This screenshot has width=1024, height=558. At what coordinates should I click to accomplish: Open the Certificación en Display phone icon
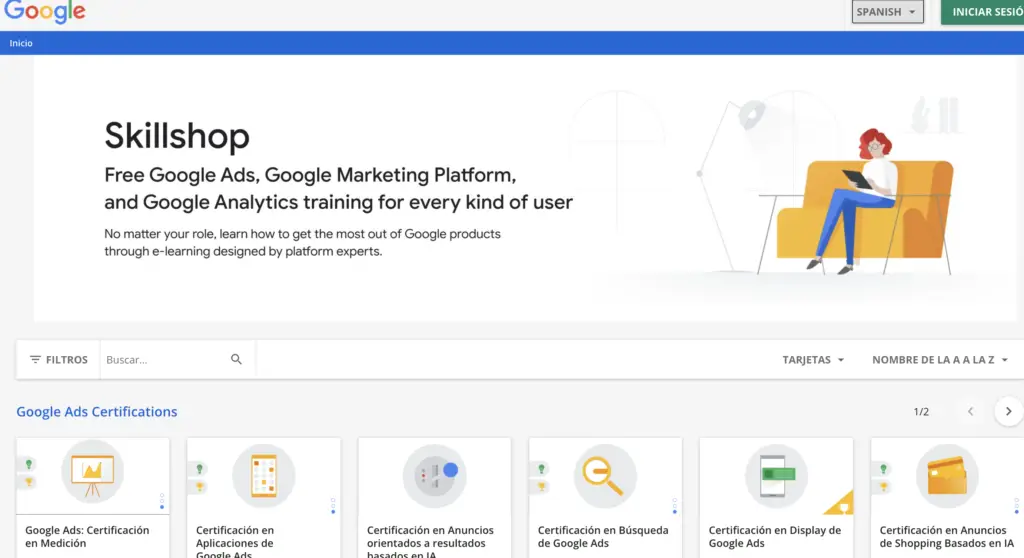click(776, 476)
